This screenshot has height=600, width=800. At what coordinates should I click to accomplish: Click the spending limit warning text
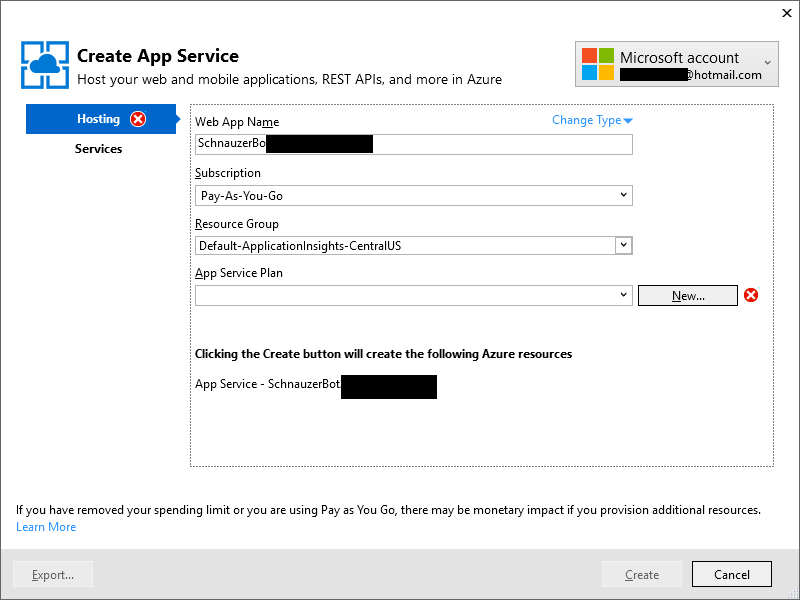(388, 510)
